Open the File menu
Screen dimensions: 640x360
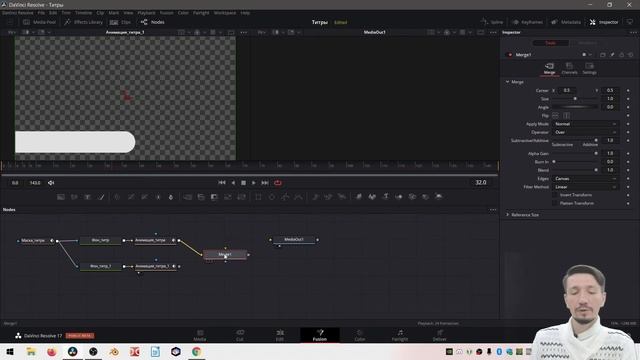pos(41,13)
